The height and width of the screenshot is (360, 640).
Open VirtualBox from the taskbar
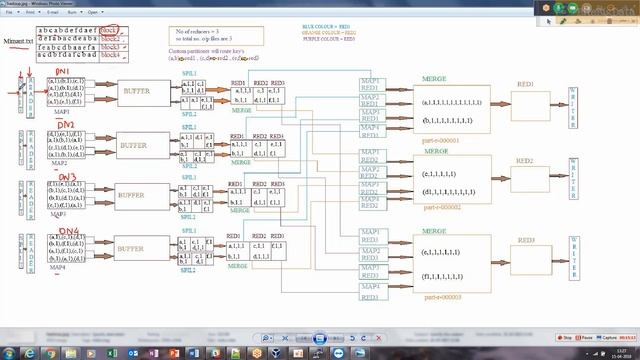pos(277,353)
